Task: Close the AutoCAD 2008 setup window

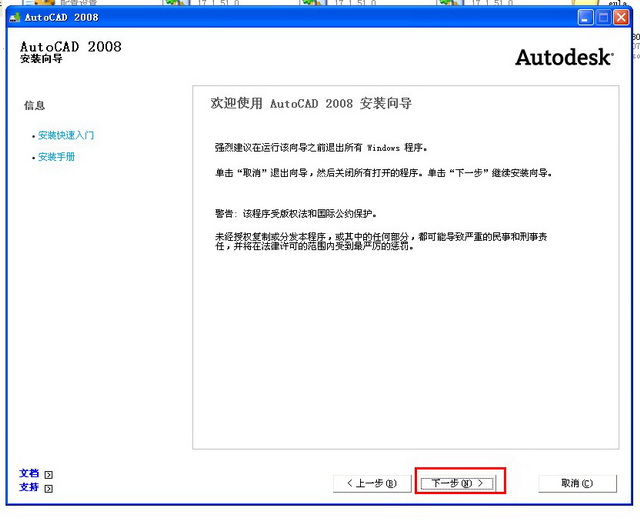Action: (623, 18)
